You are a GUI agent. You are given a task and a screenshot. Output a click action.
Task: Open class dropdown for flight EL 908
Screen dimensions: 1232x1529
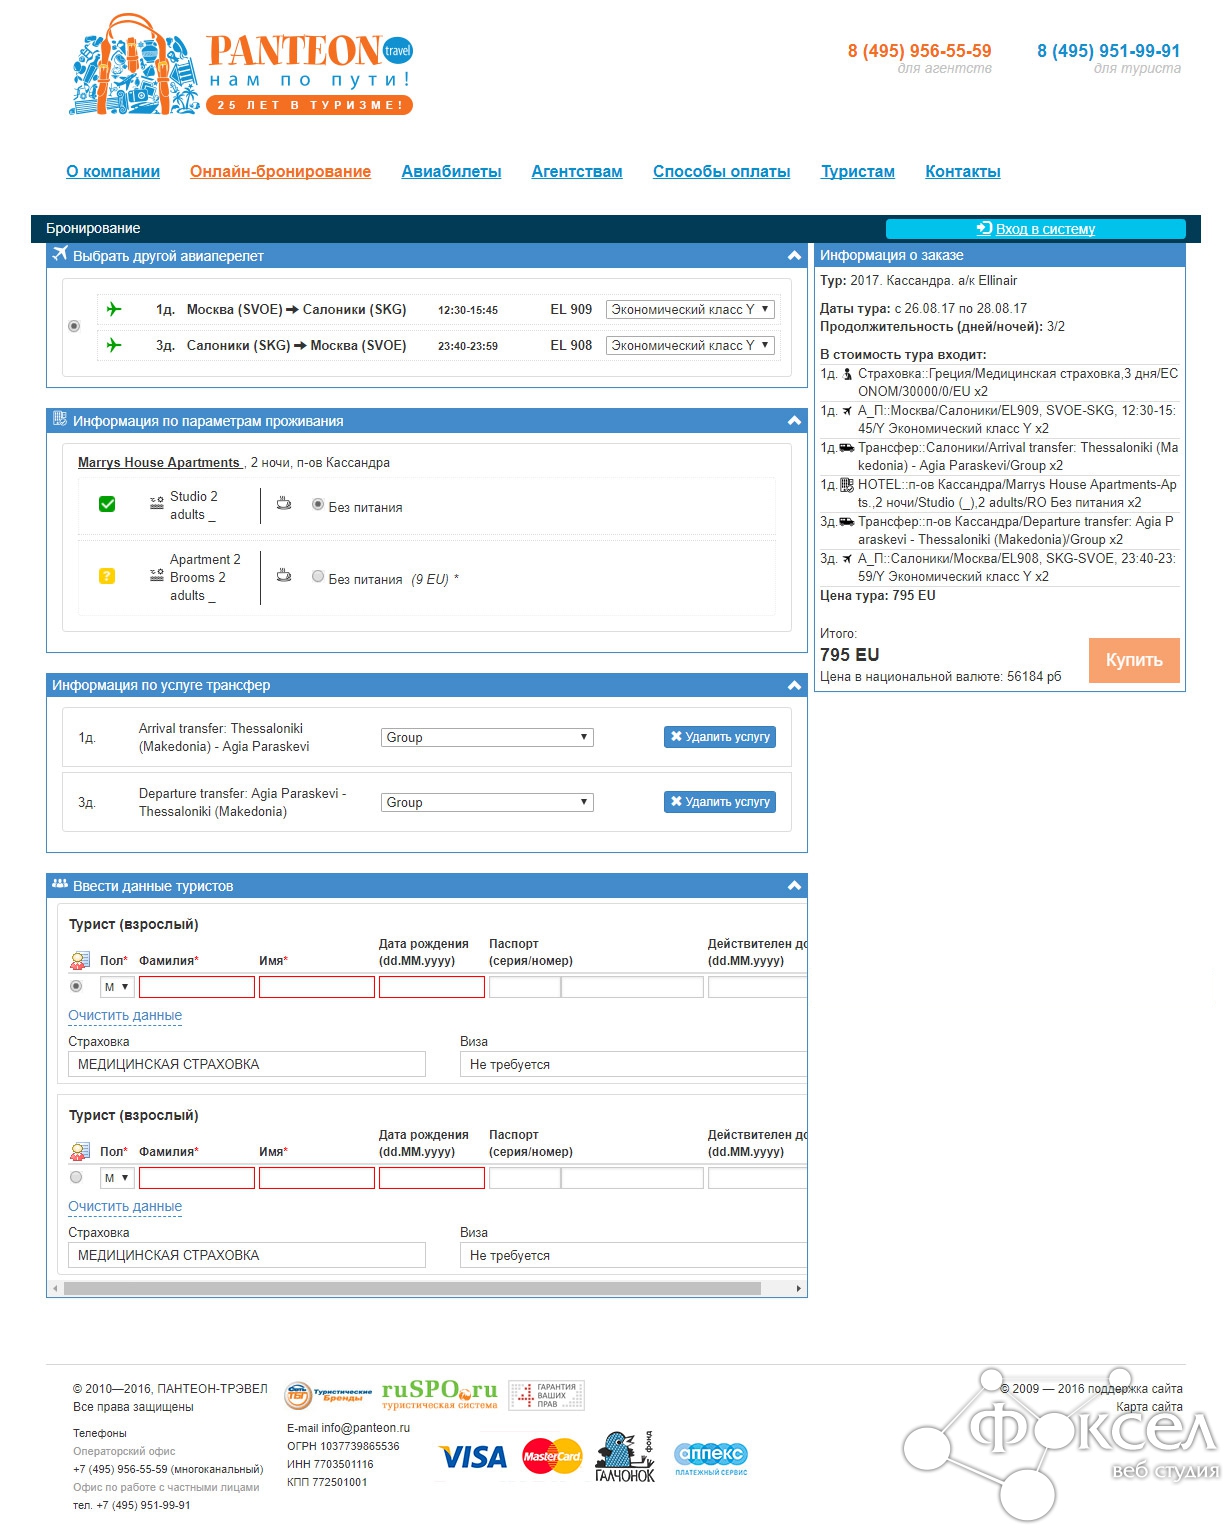[x=691, y=345]
